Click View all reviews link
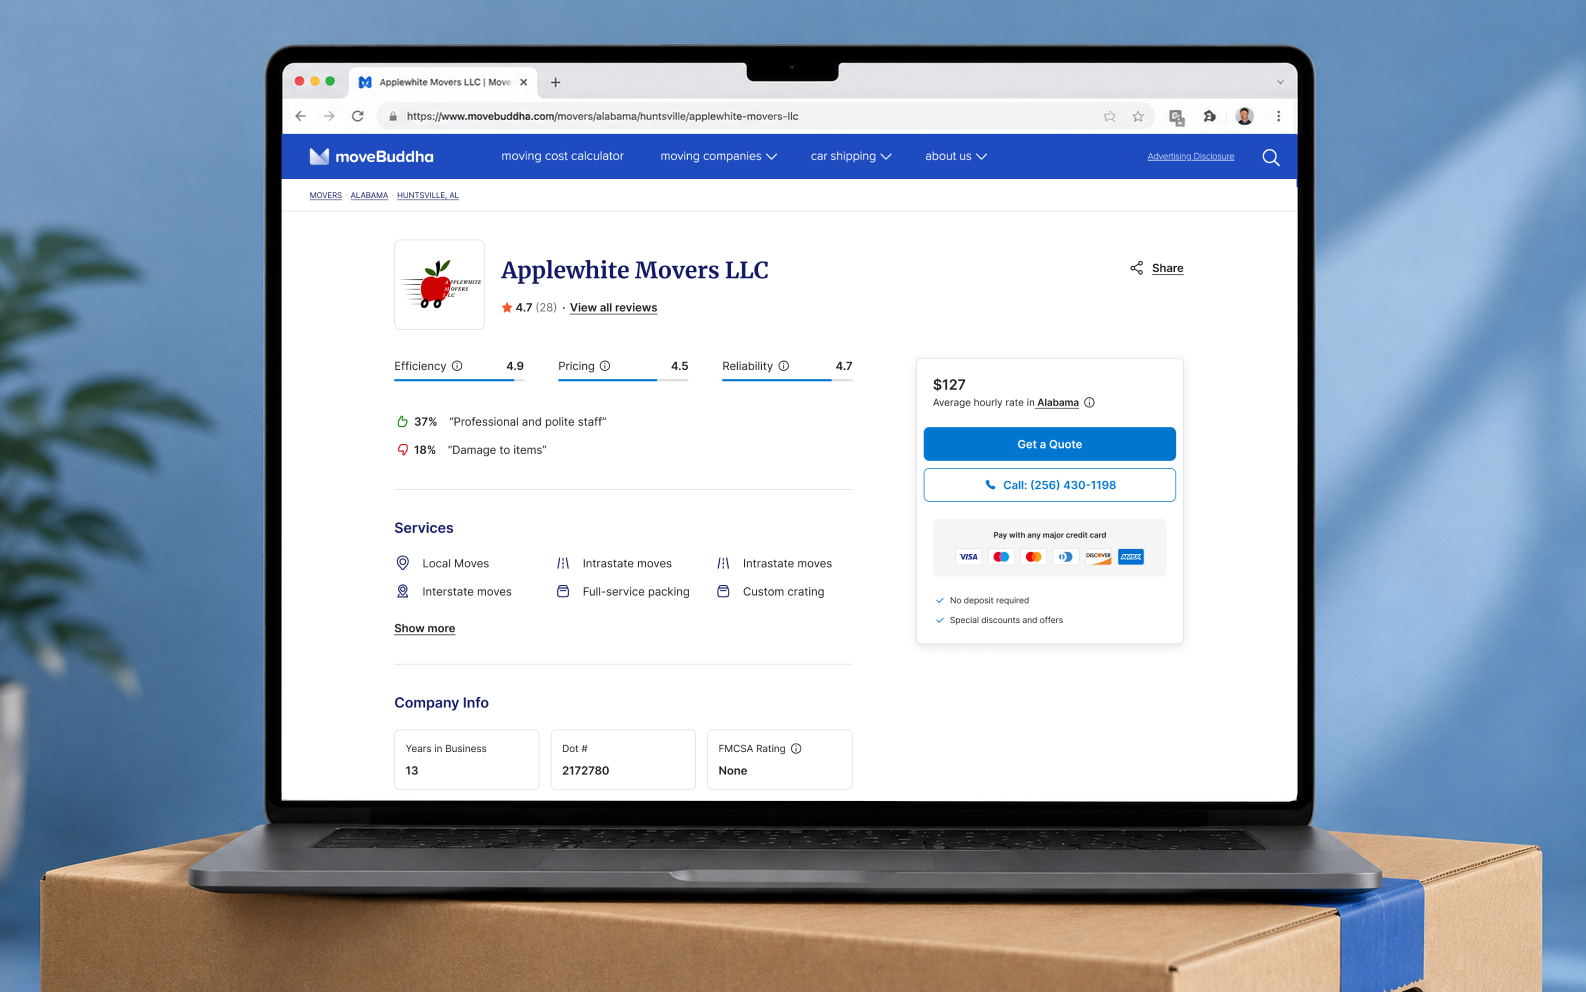Viewport: 1586px width, 992px height. (613, 308)
